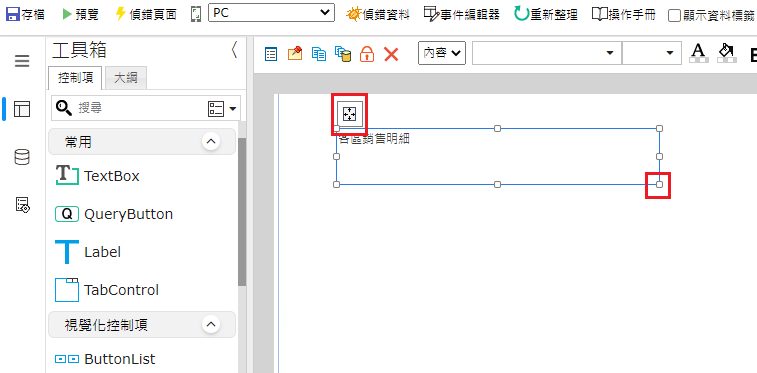Select the database cylinder sidebar icon
This screenshot has width=757, height=373.
tap(22, 157)
